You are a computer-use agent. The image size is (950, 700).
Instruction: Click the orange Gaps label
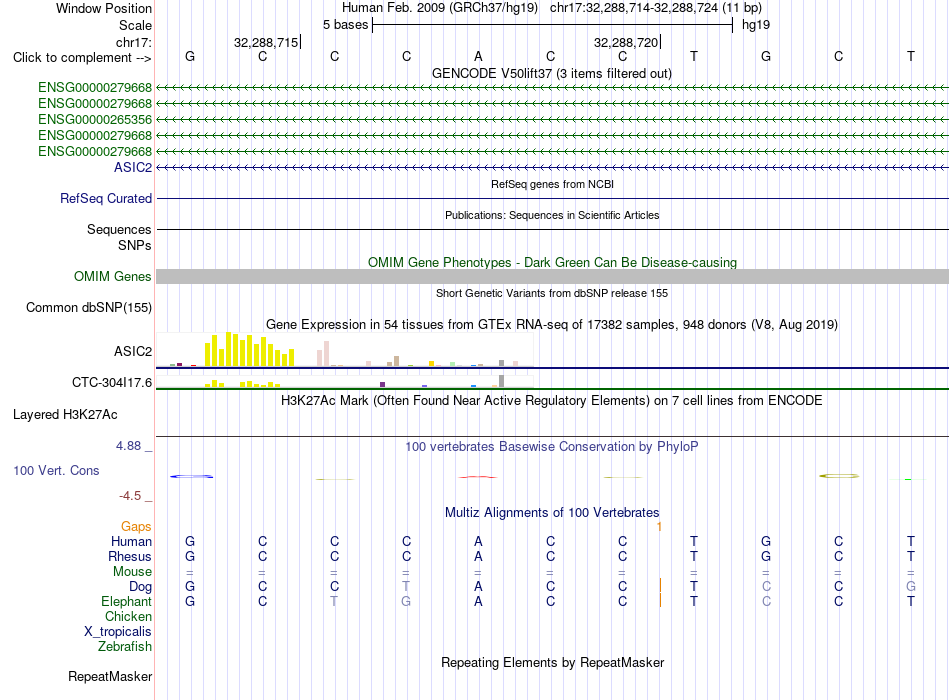(x=136, y=527)
